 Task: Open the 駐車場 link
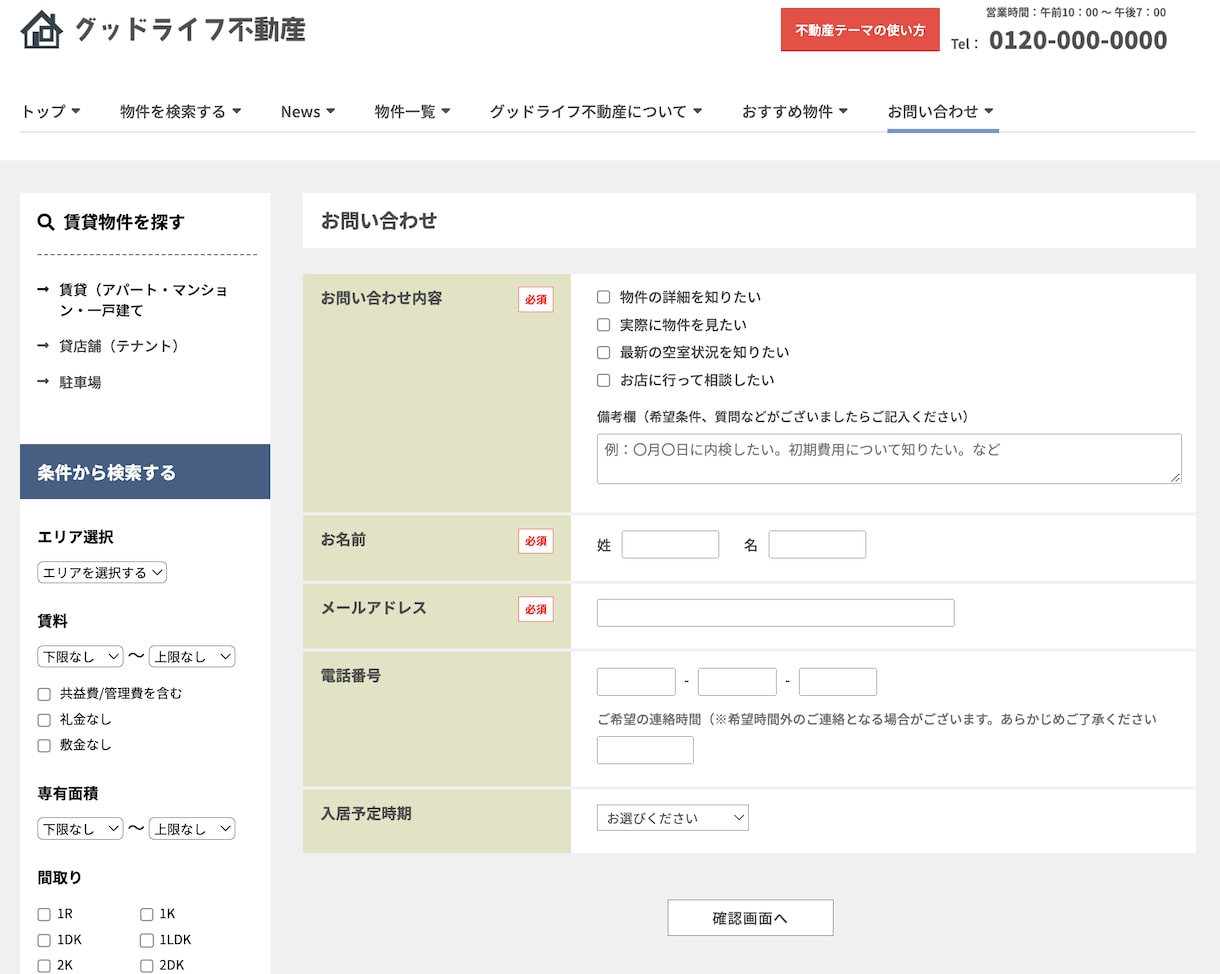coord(80,382)
